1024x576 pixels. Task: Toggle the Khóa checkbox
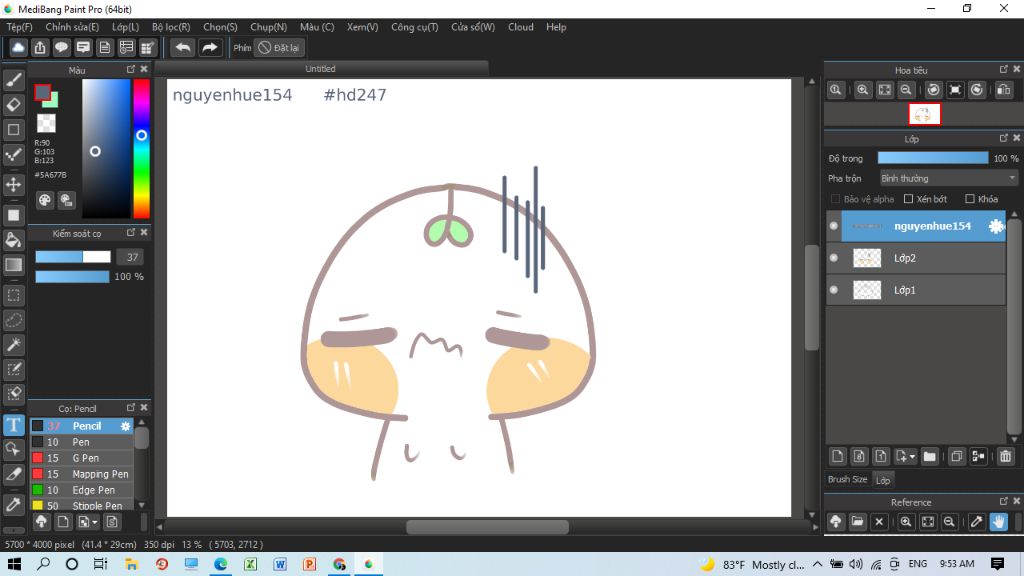[x=970, y=199]
